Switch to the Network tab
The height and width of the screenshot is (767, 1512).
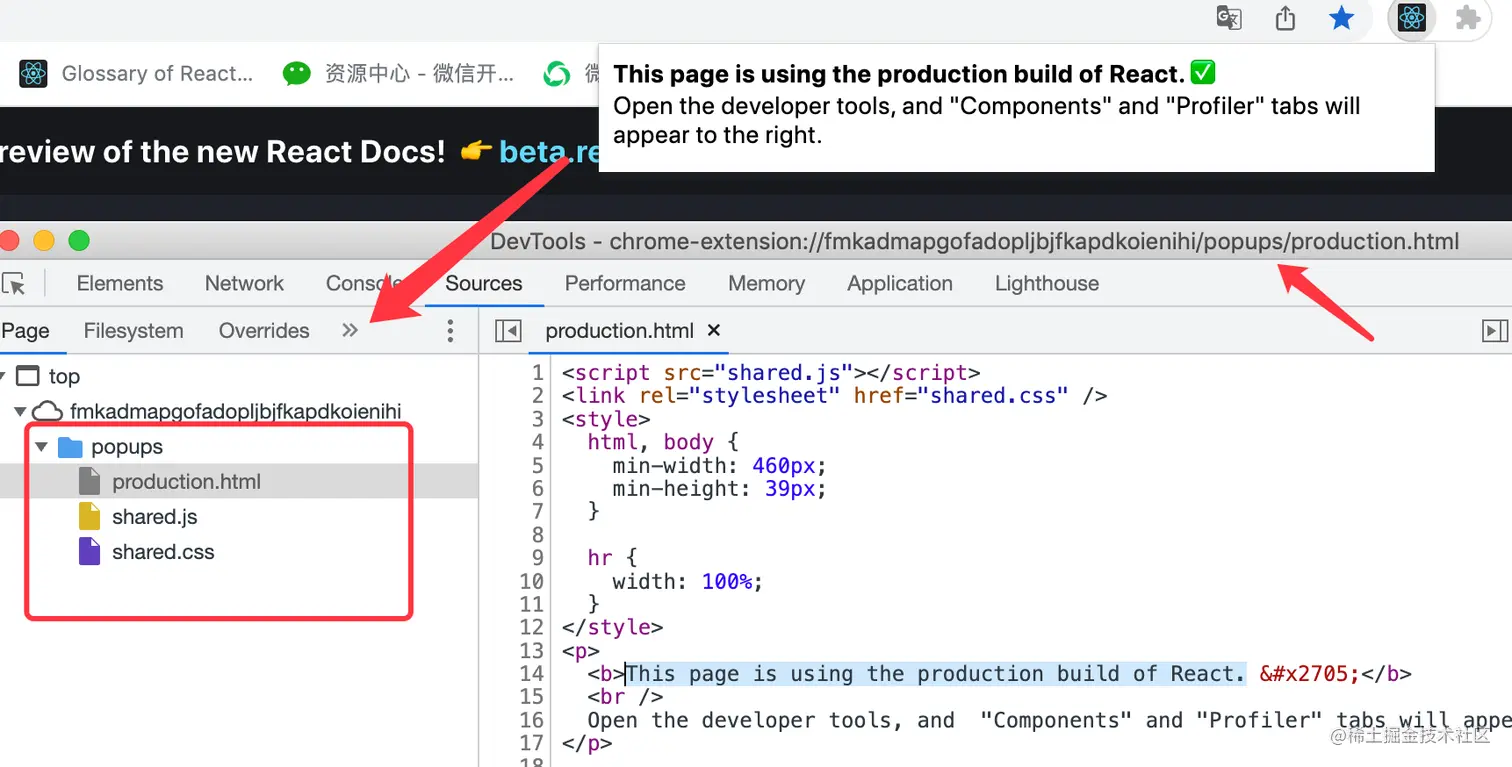point(244,283)
